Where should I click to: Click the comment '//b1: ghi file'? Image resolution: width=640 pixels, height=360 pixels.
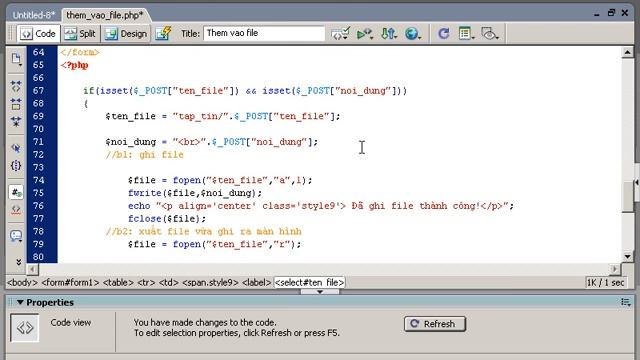pyautogui.click(x=144, y=155)
